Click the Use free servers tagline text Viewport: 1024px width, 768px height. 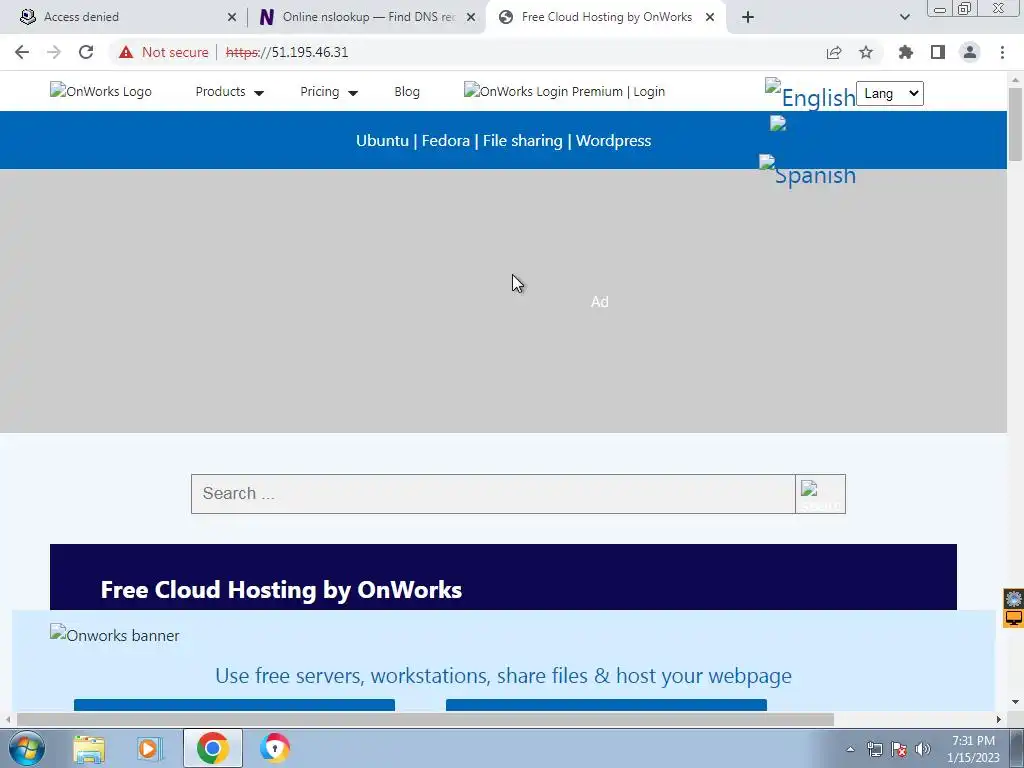pos(504,676)
